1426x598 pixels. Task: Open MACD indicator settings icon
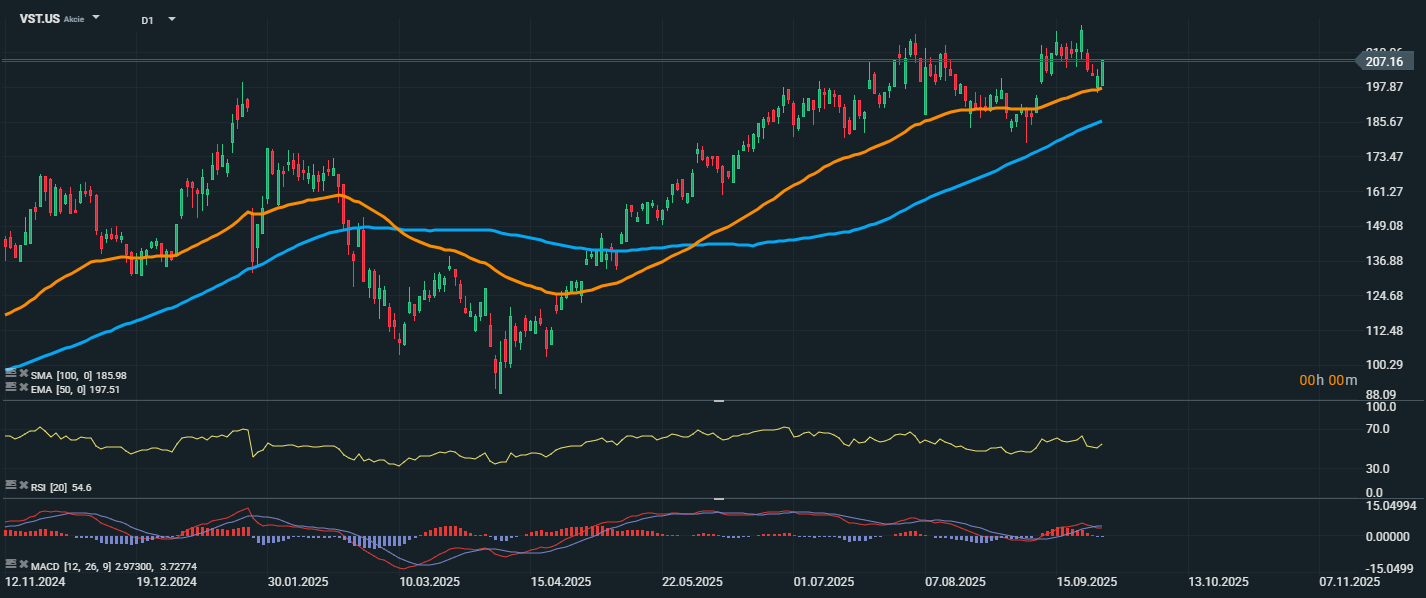click(x=10, y=564)
